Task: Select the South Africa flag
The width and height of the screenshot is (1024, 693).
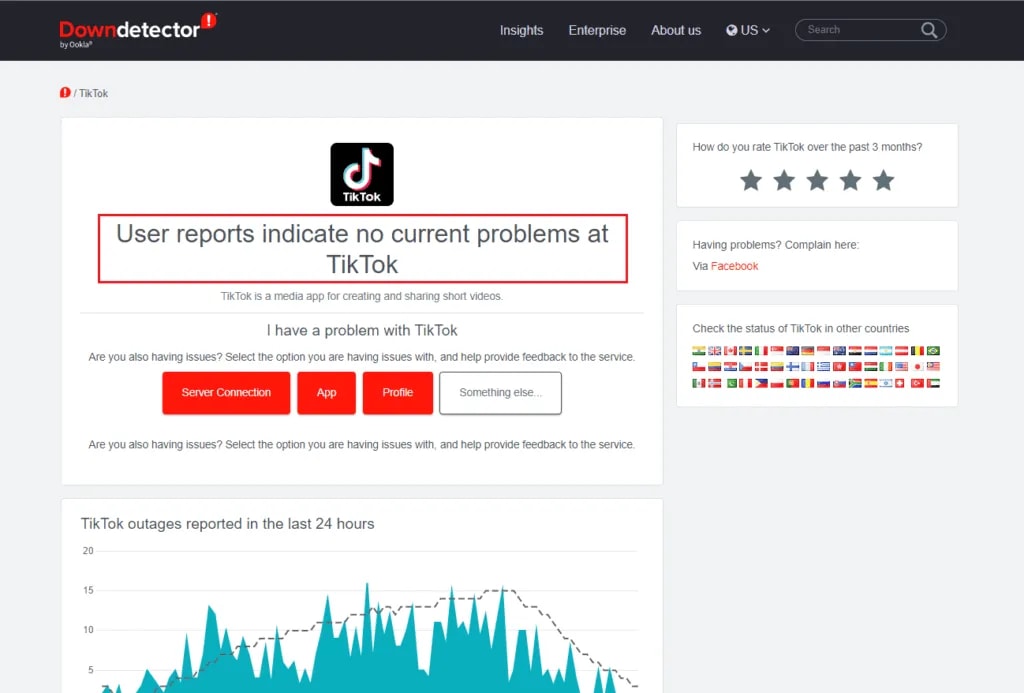Action: point(855,383)
